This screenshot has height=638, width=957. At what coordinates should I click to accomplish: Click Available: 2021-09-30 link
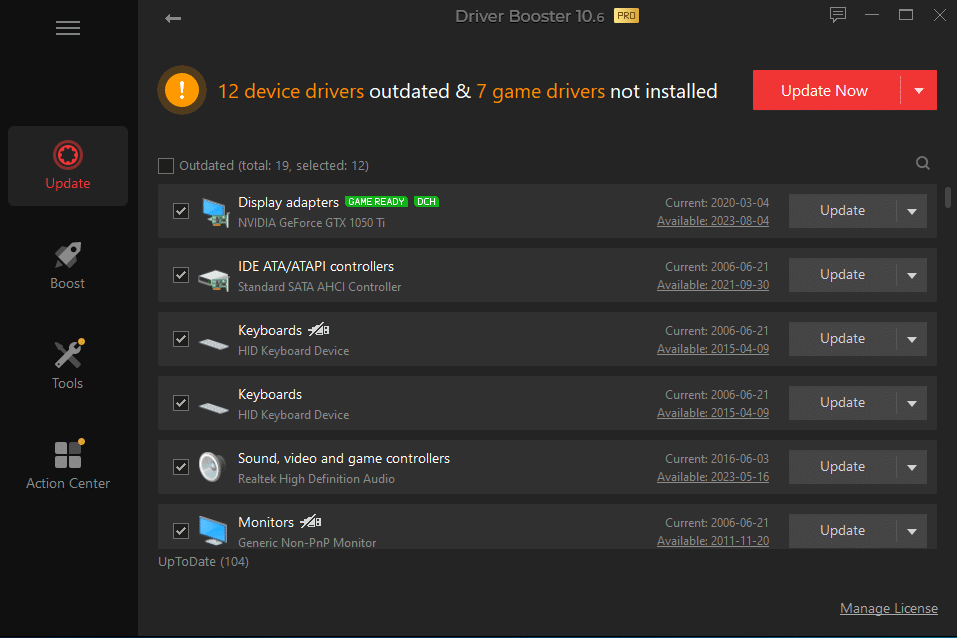pyautogui.click(x=713, y=285)
